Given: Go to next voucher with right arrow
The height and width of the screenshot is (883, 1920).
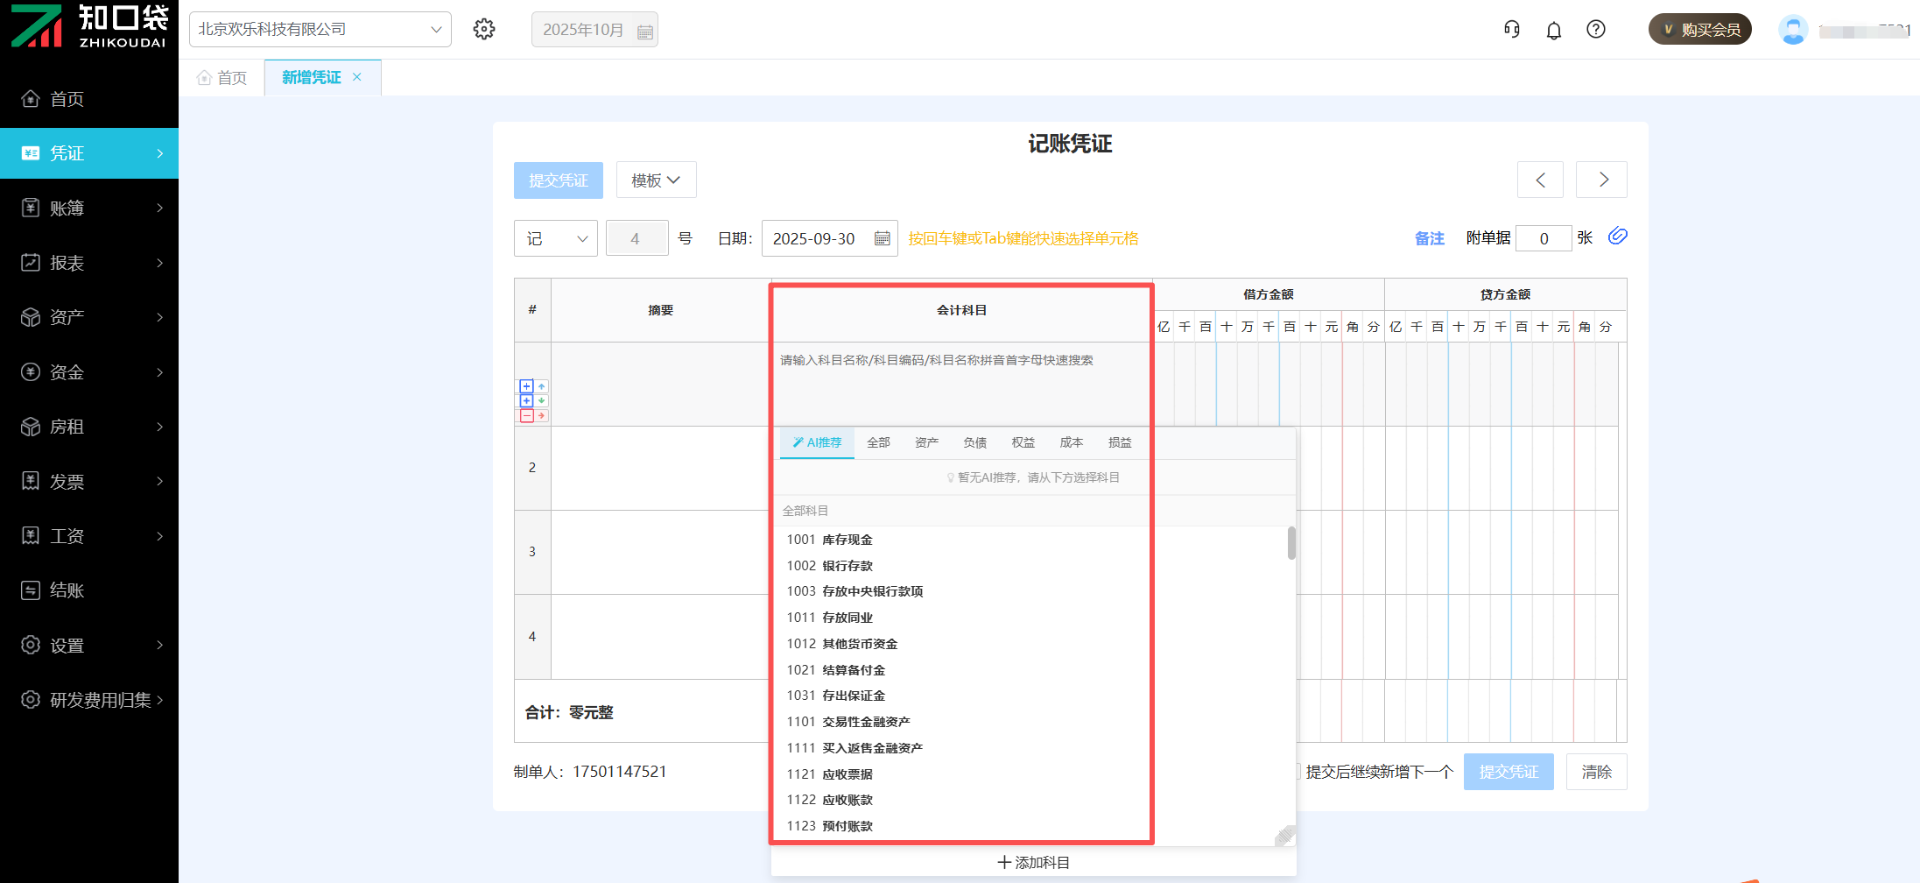Looking at the screenshot, I should tap(1602, 180).
